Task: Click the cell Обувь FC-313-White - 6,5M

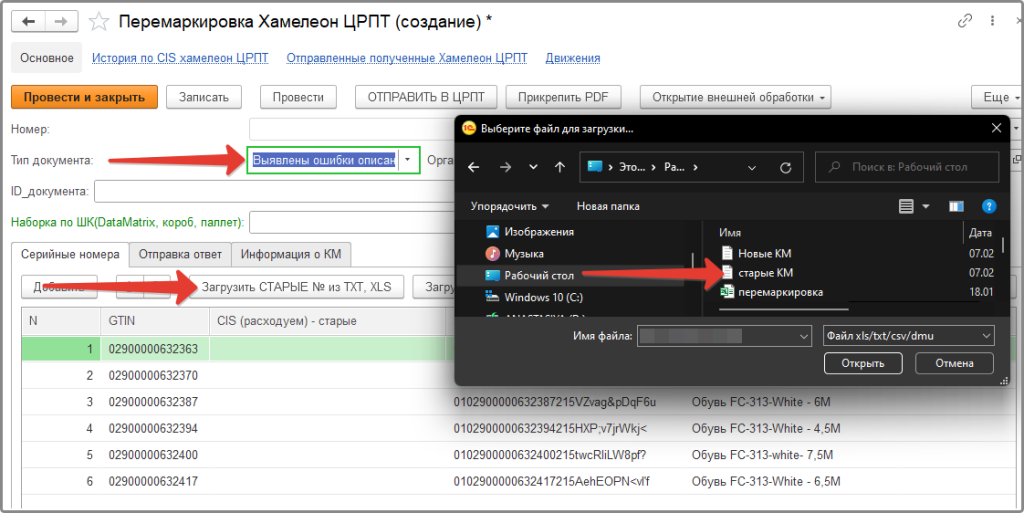Action: [766, 481]
